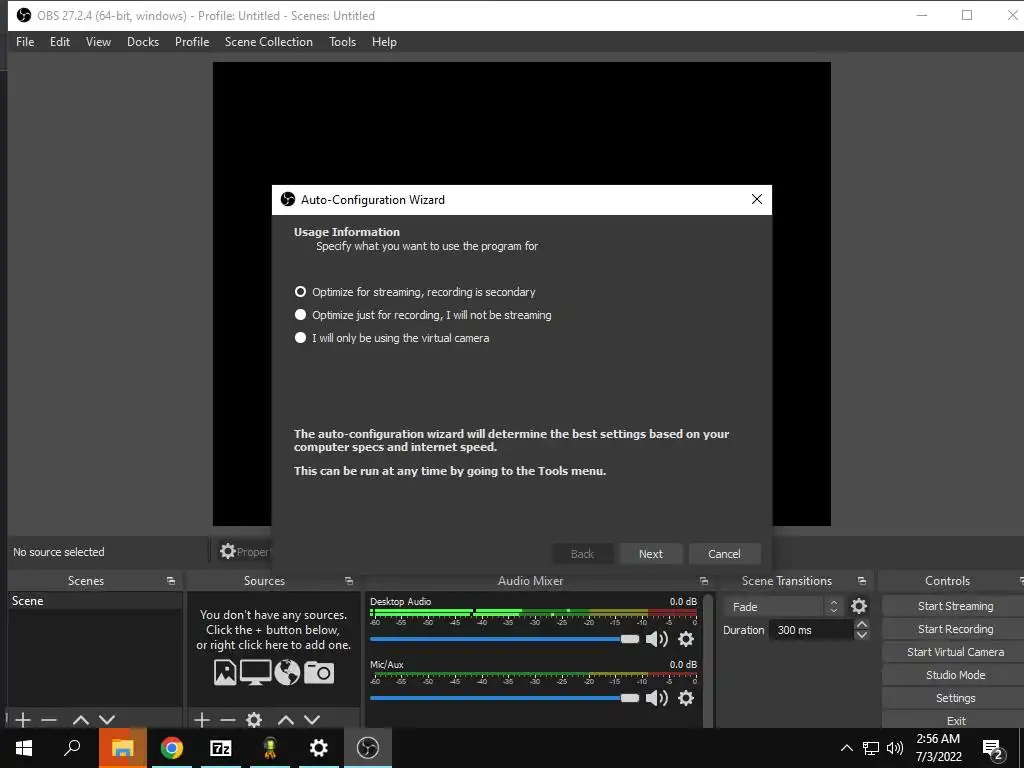The width and height of the screenshot is (1024, 768).
Task: Open the File menu
Action: pyautogui.click(x=25, y=42)
